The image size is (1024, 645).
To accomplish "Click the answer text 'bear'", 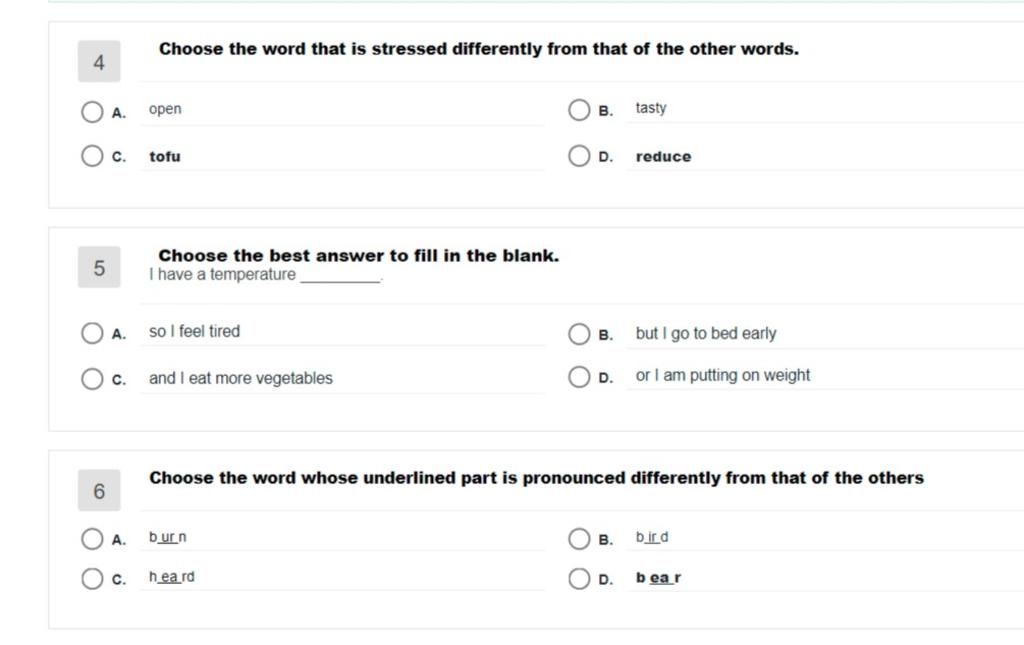I will pyautogui.click(x=658, y=578).
